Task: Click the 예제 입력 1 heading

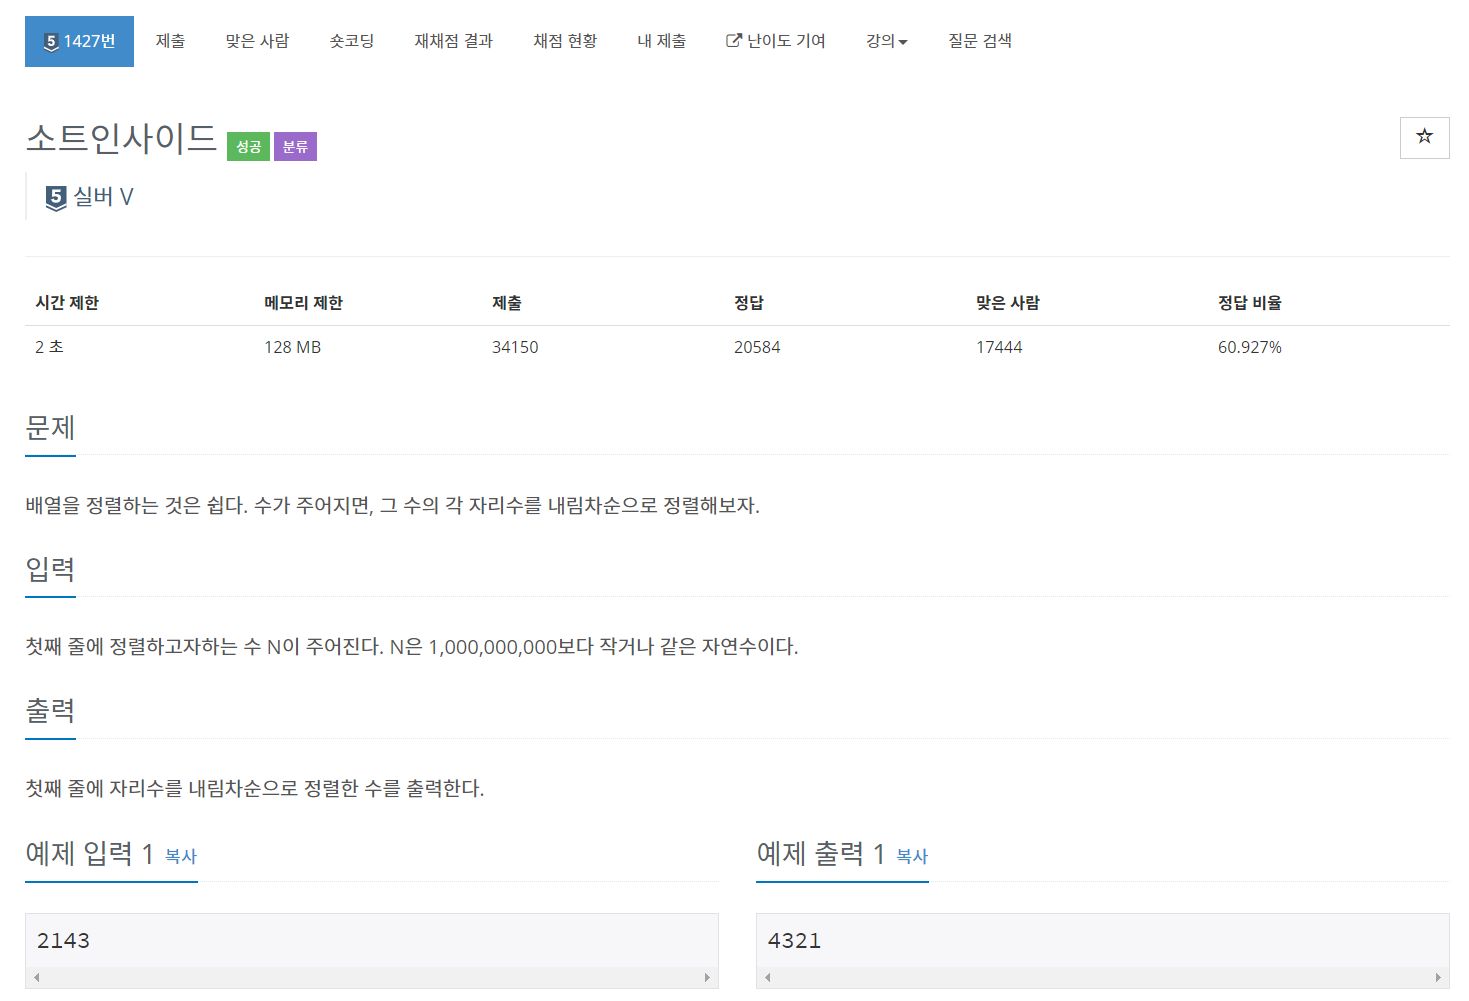Action: pos(89,854)
